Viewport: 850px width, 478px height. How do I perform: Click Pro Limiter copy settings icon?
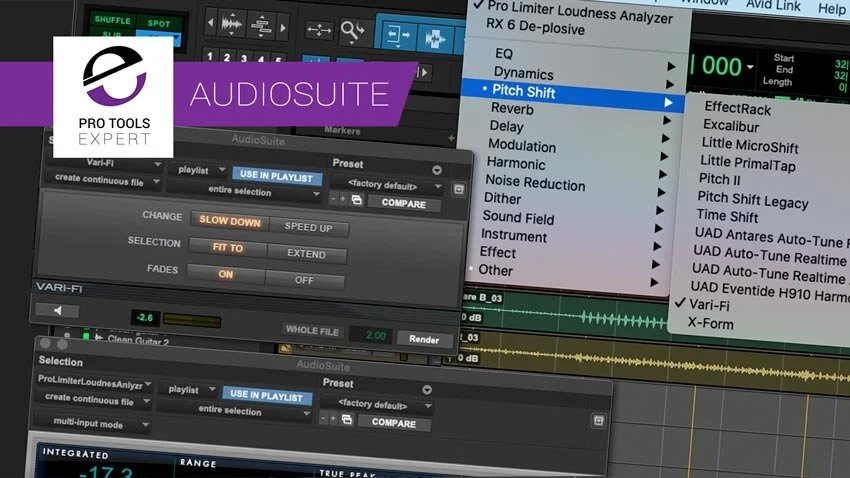tap(347, 419)
